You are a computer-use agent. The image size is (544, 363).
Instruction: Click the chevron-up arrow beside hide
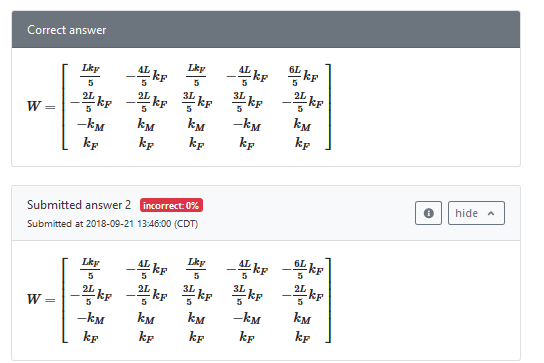click(x=491, y=213)
